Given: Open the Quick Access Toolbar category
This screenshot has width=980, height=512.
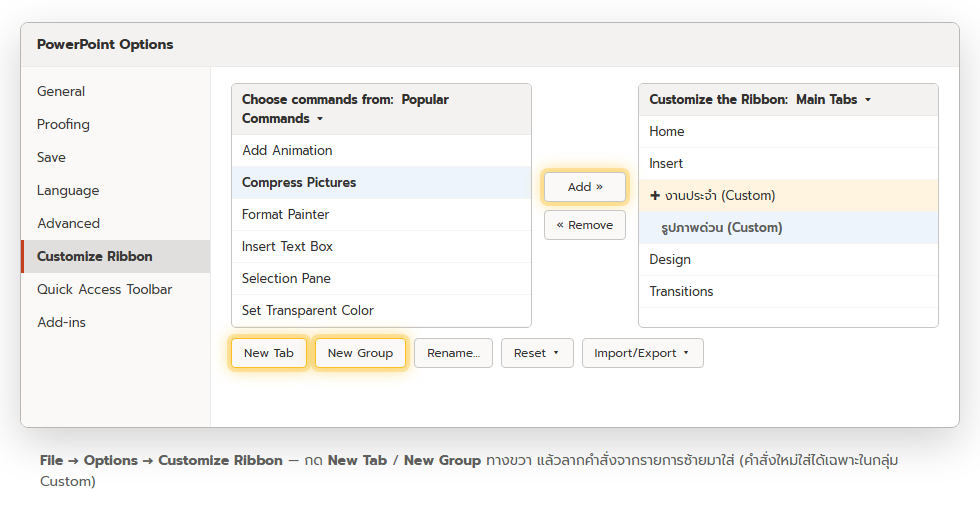Looking at the screenshot, I should click(x=116, y=289).
